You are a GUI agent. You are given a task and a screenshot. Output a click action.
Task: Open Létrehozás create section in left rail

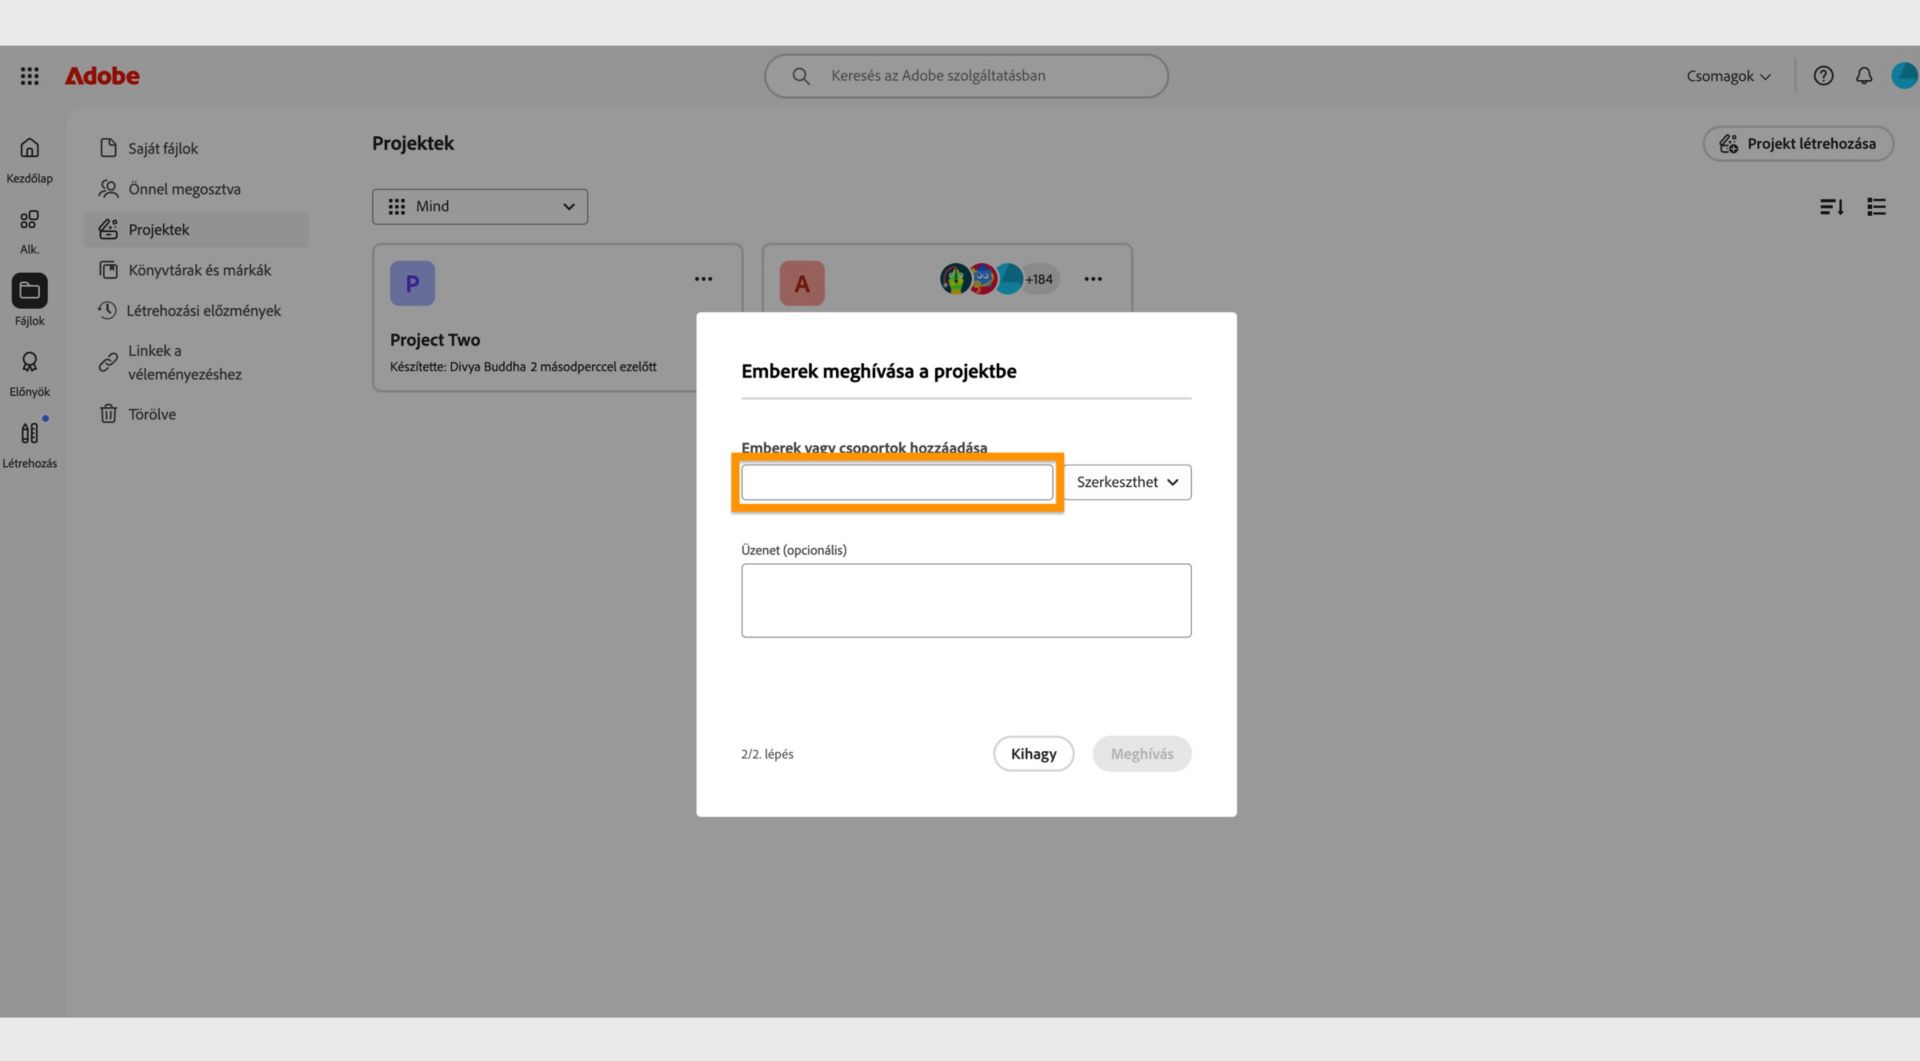(x=30, y=445)
